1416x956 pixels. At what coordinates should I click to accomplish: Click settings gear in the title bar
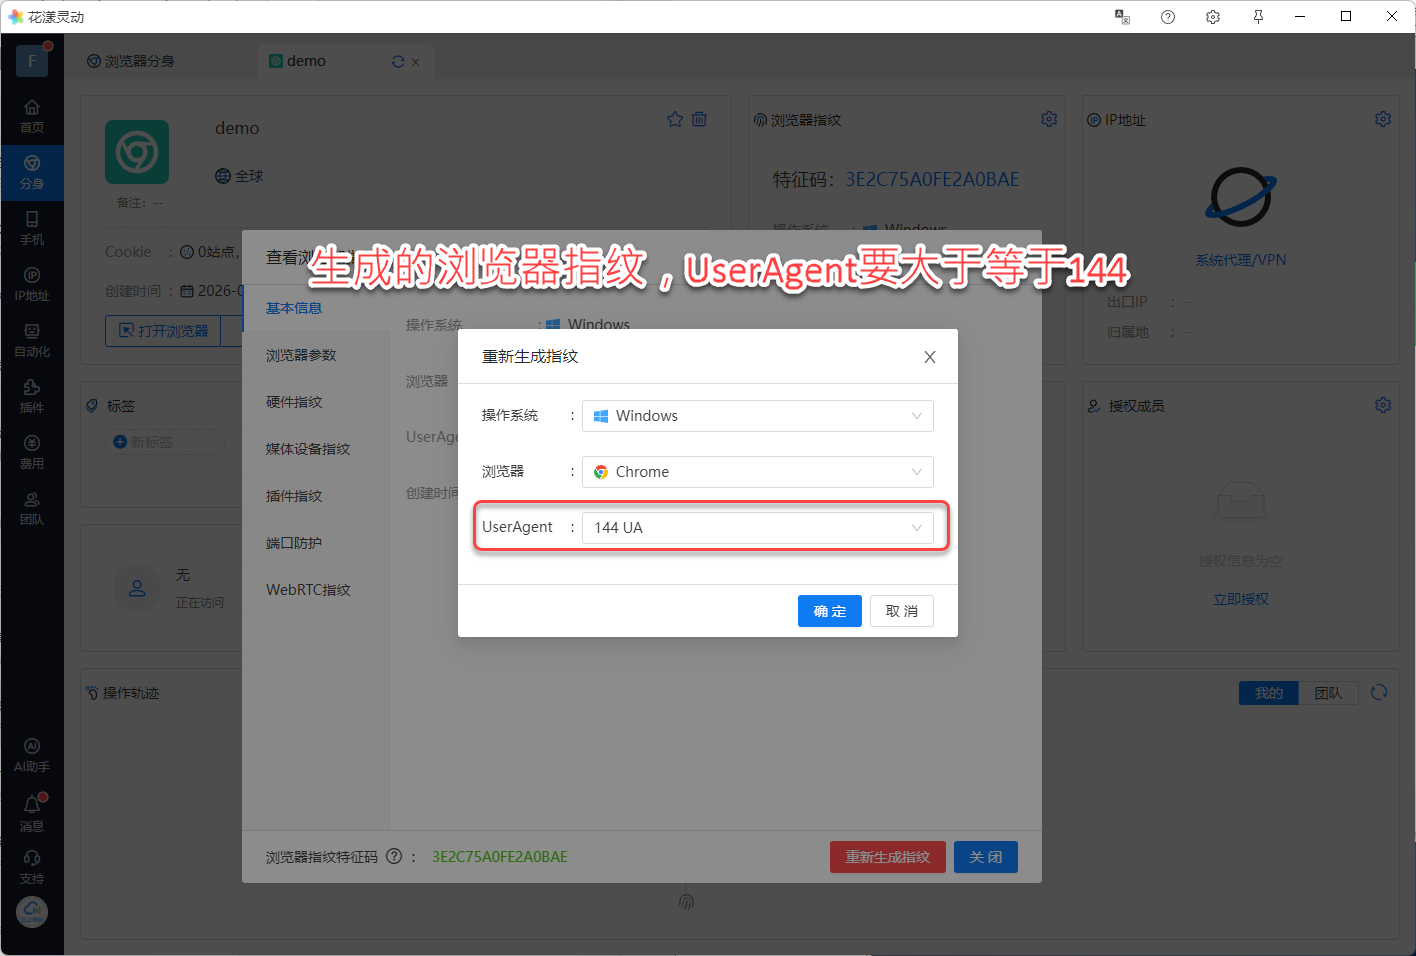click(1213, 17)
